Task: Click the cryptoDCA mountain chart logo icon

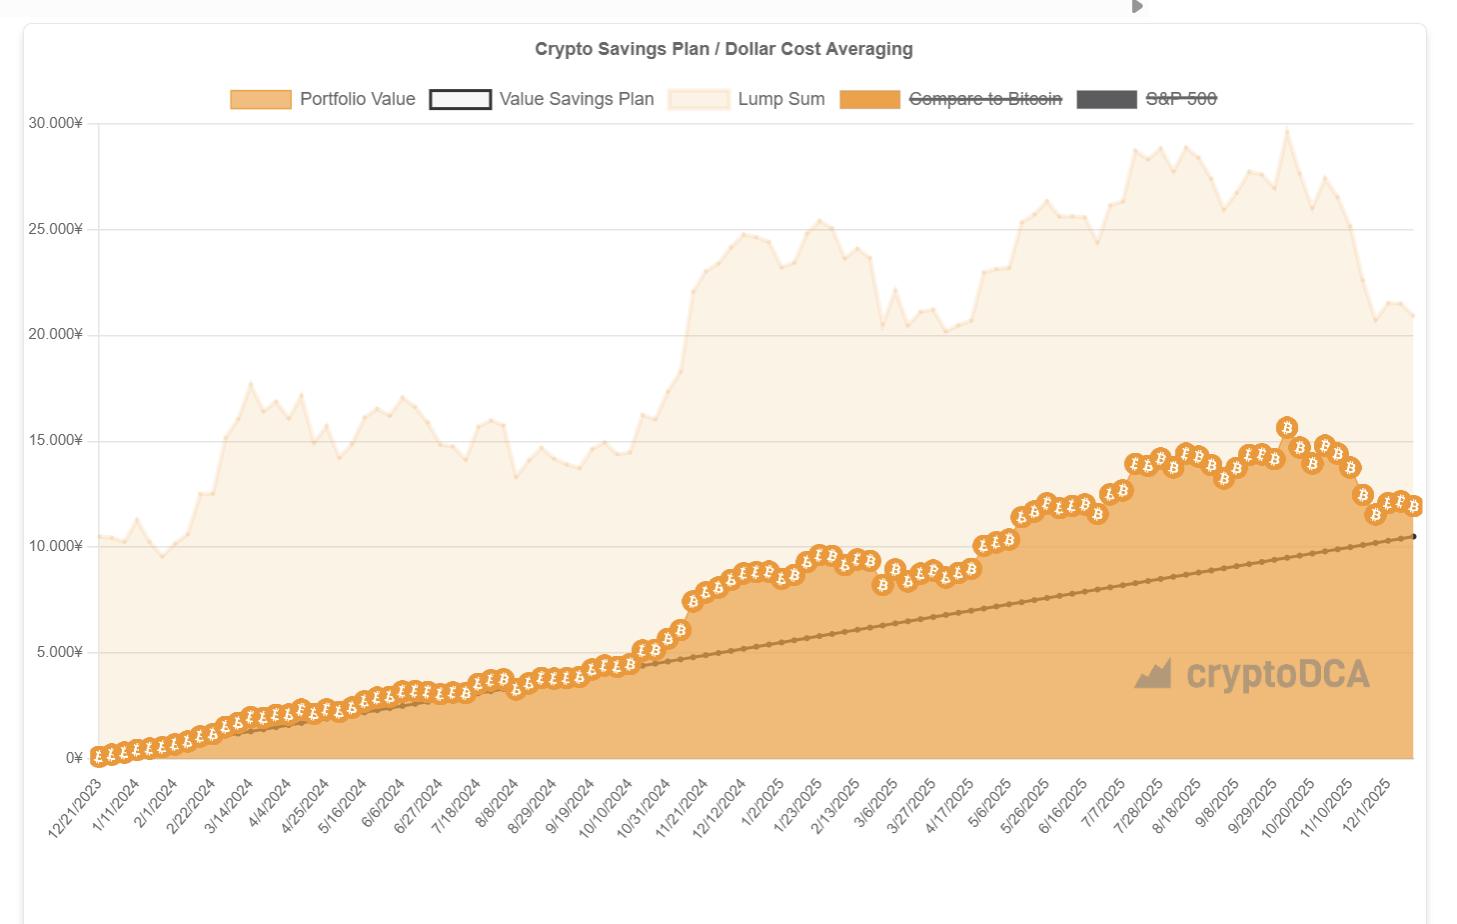Action: click(x=1153, y=675)
